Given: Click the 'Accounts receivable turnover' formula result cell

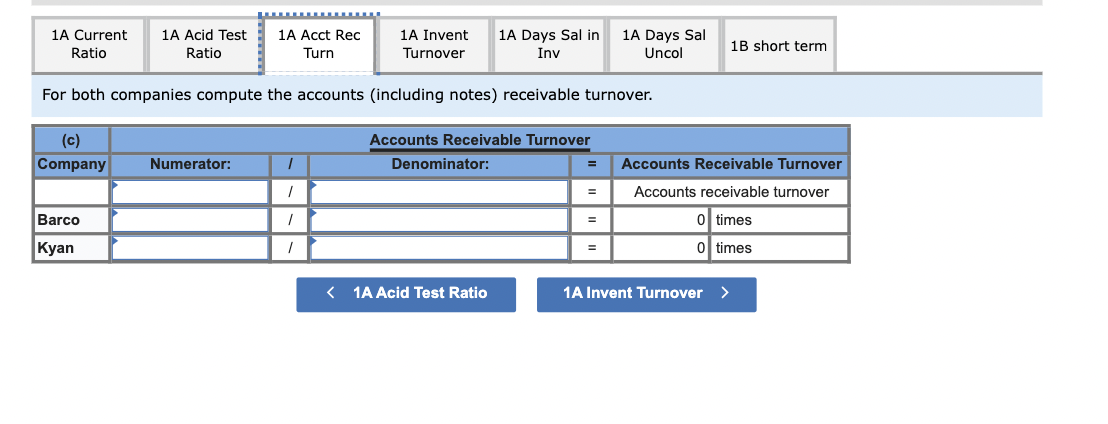Looking at the screenshot, I should 731,192.
